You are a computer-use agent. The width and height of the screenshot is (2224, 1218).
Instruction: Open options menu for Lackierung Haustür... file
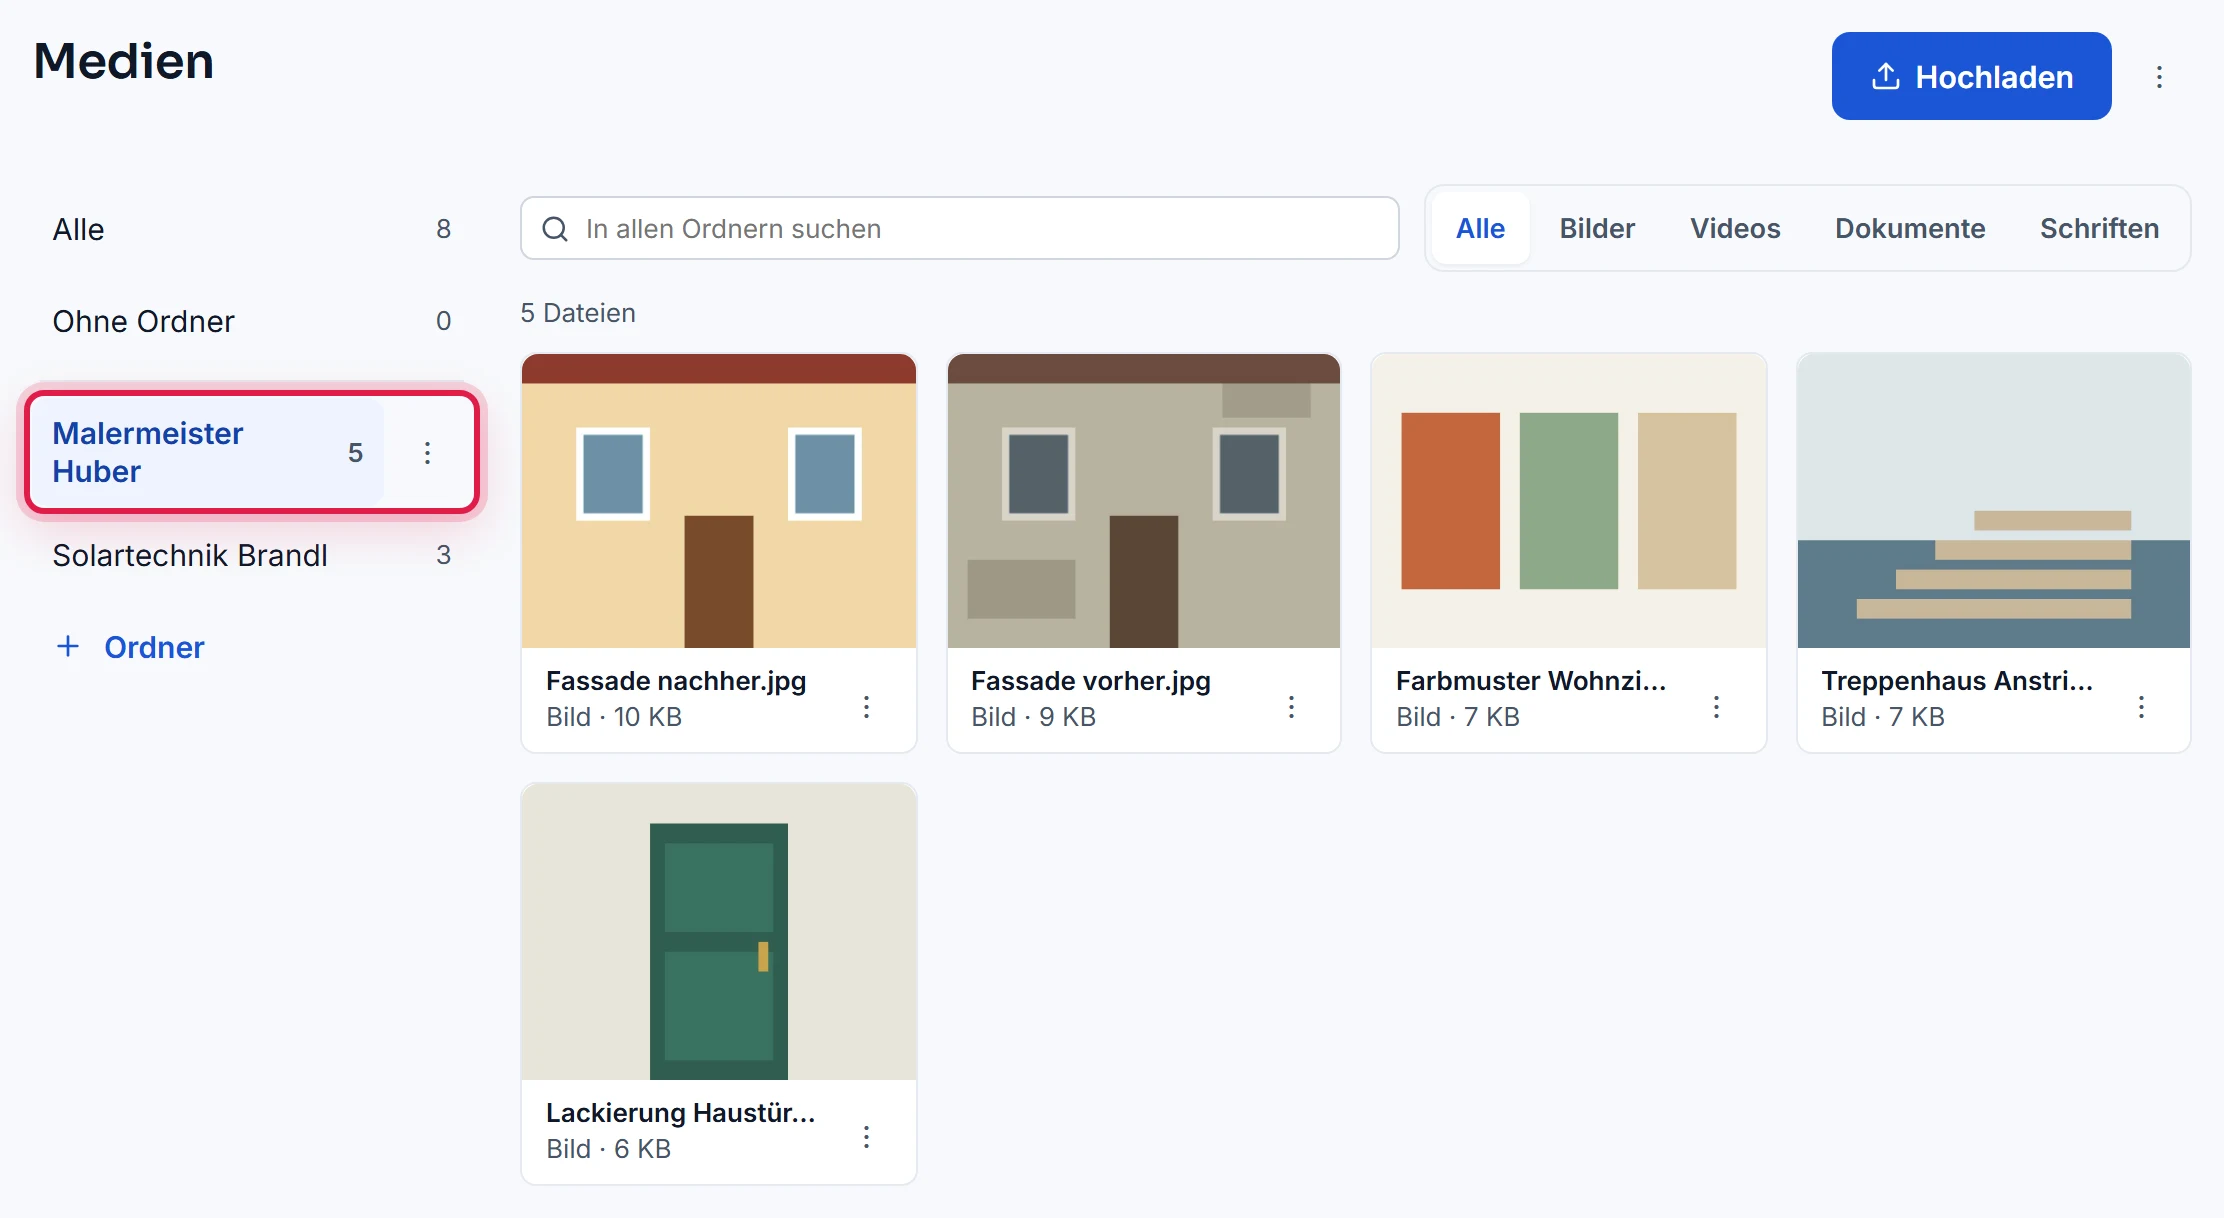coord(866,1137)
